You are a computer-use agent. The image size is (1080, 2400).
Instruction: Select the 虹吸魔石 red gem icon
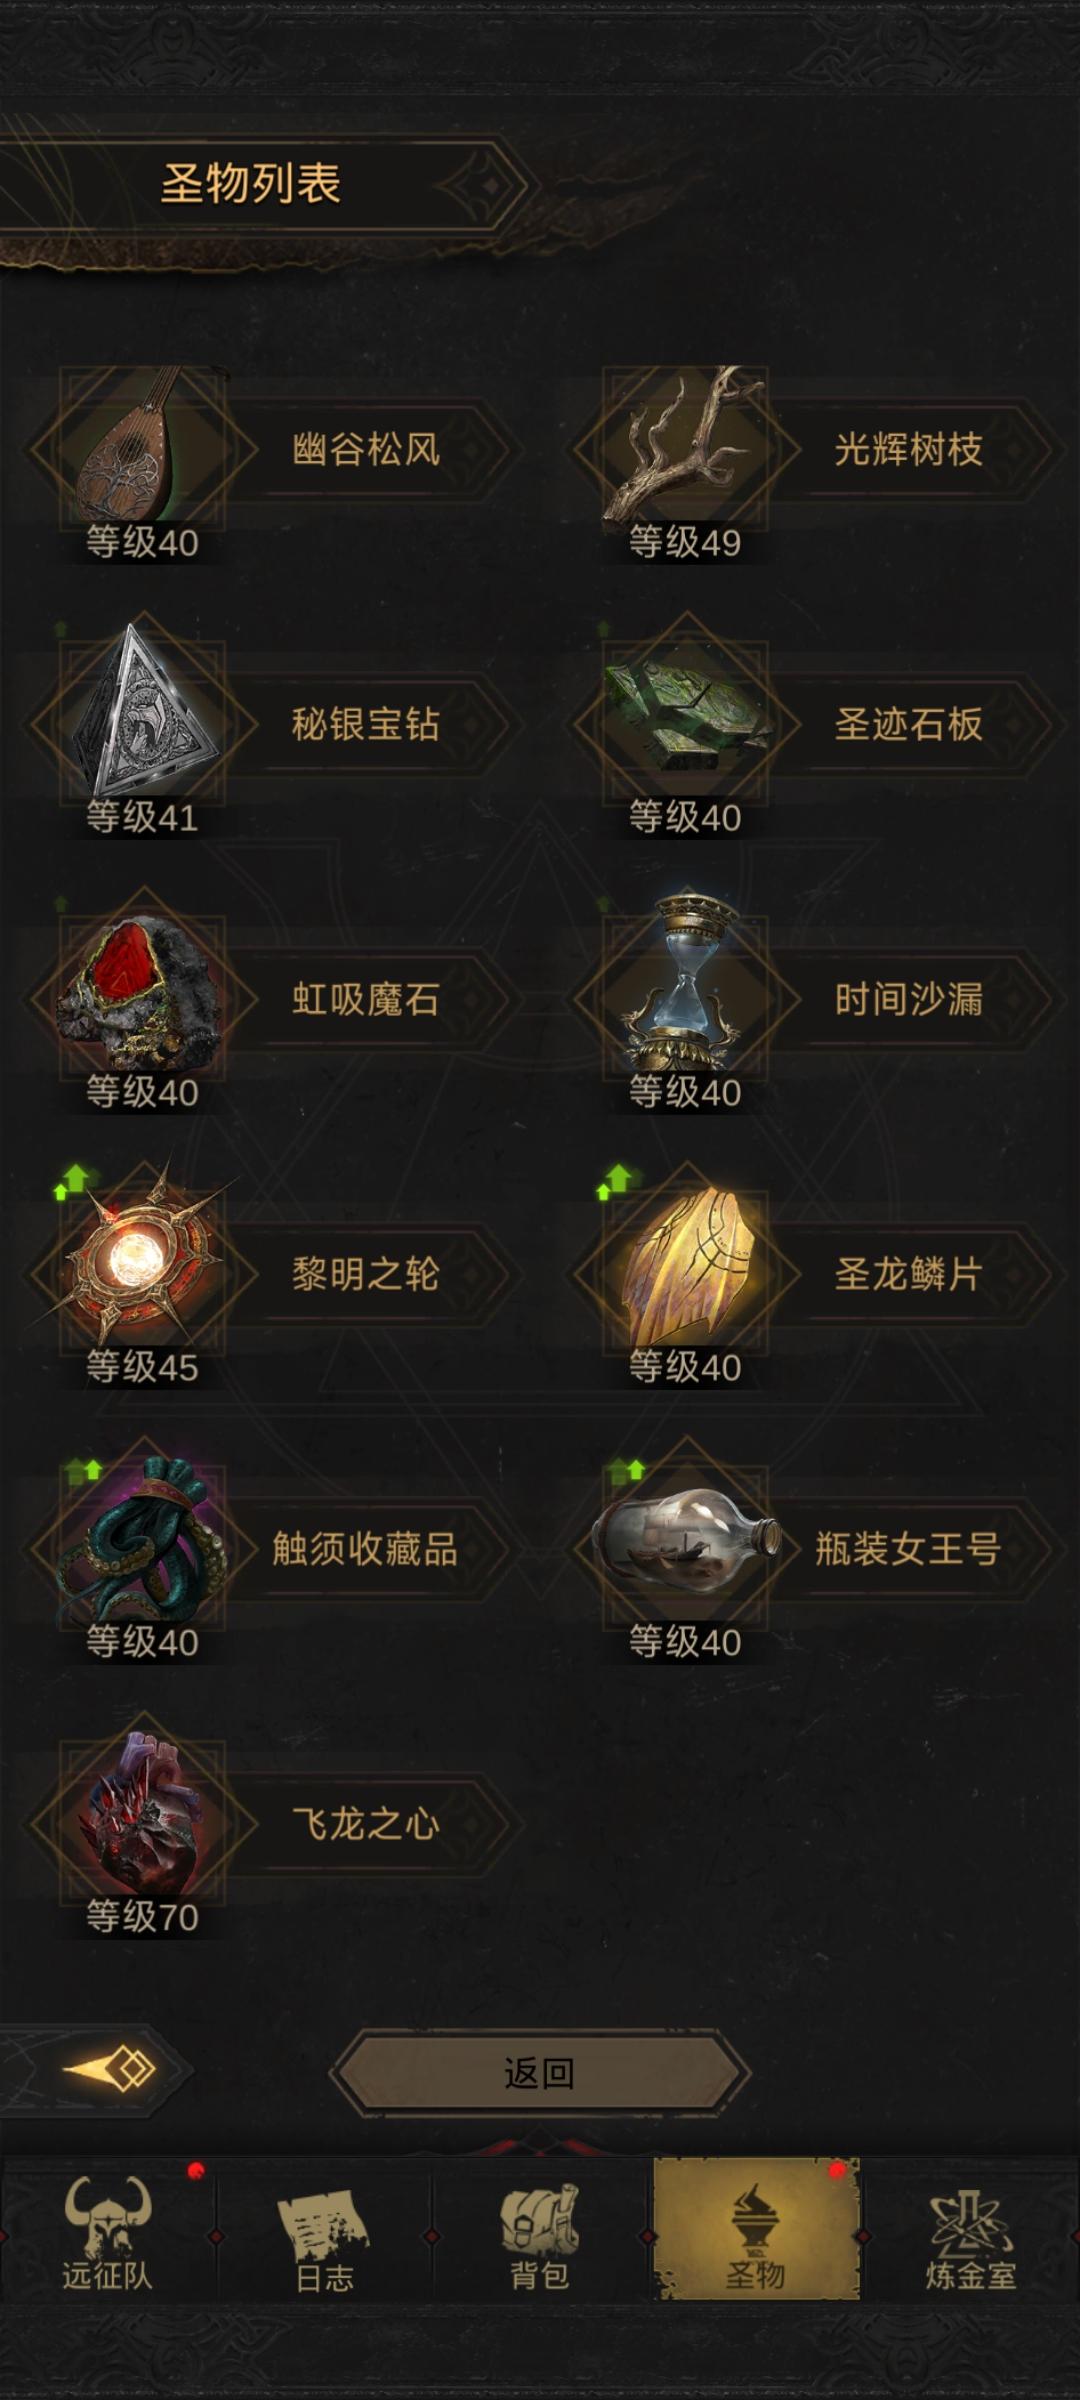pyautogui.click(x=143, y=998)
